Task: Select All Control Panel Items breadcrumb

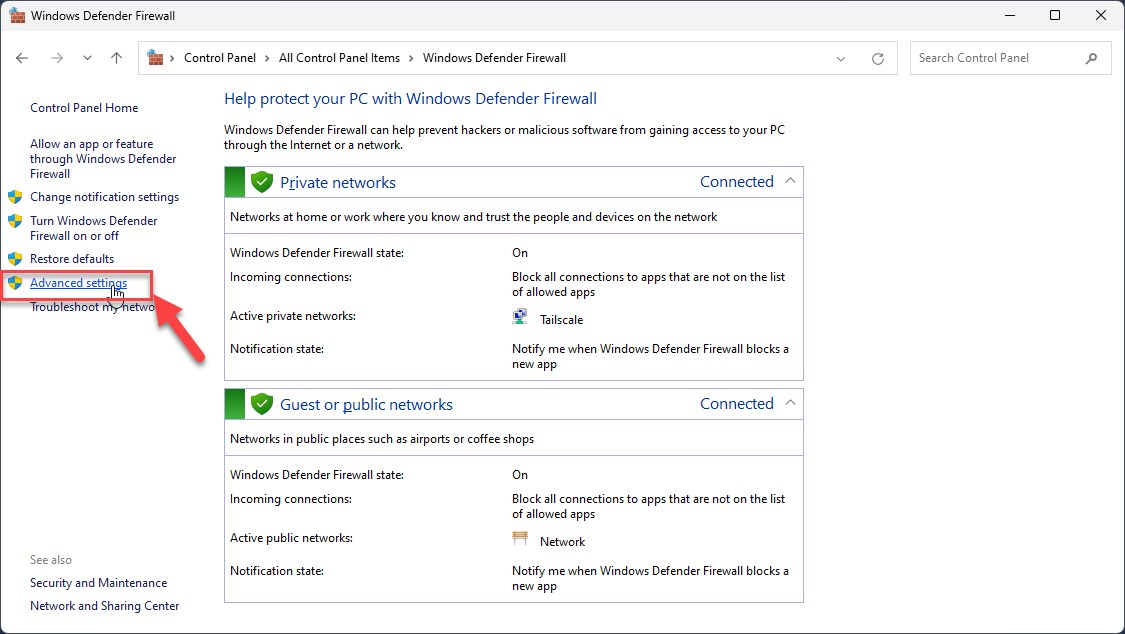Action: (339, 58)
